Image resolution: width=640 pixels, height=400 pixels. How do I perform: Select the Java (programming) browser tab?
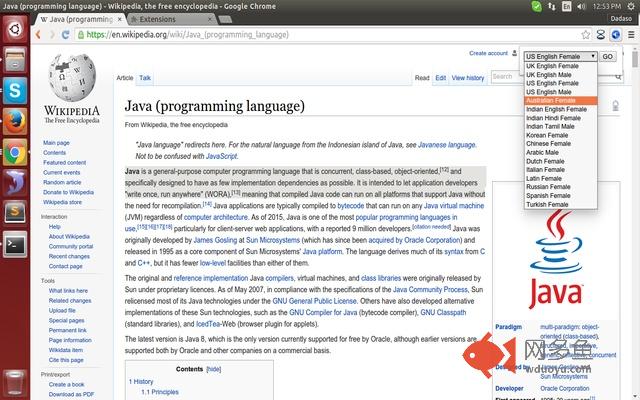(80, 19)
